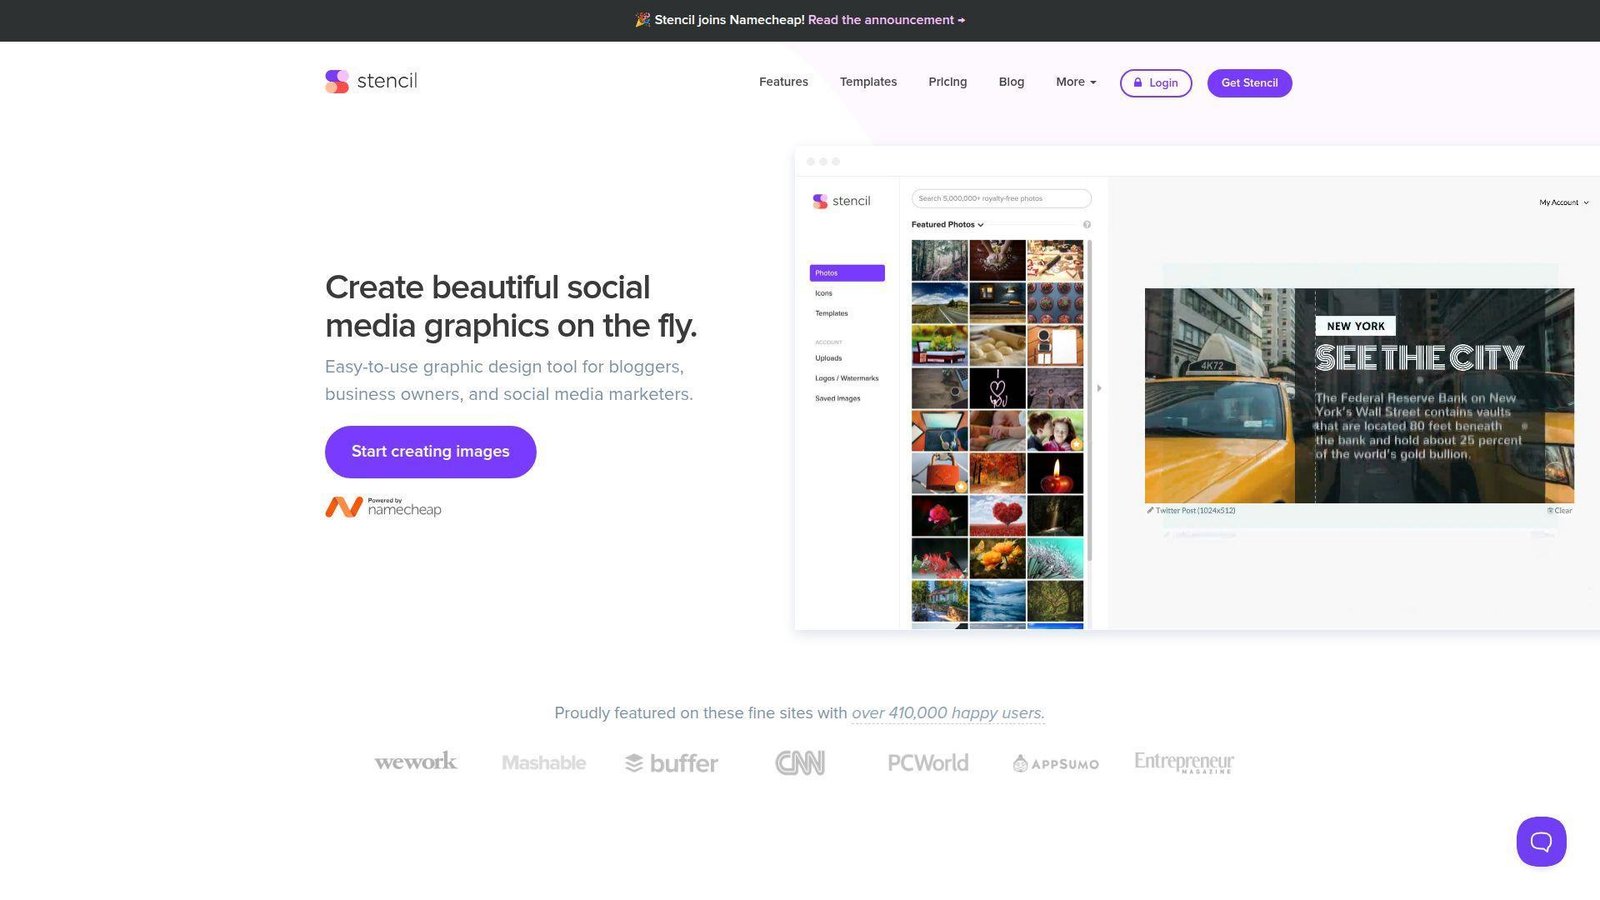
Task: Select the red candle photo
Action: pos(1055,473)
